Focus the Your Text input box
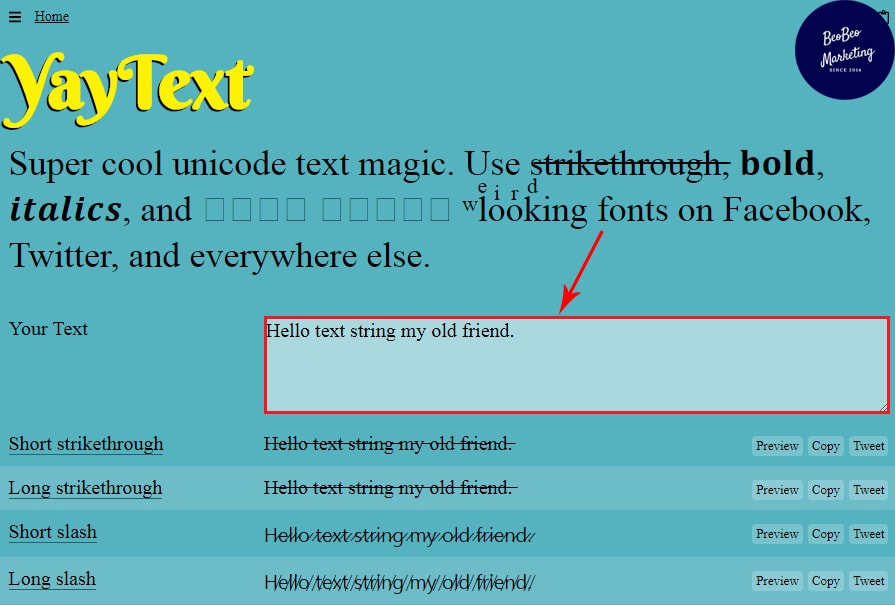Viewport: 895px width, 605px height. click(x=576, y=365)
